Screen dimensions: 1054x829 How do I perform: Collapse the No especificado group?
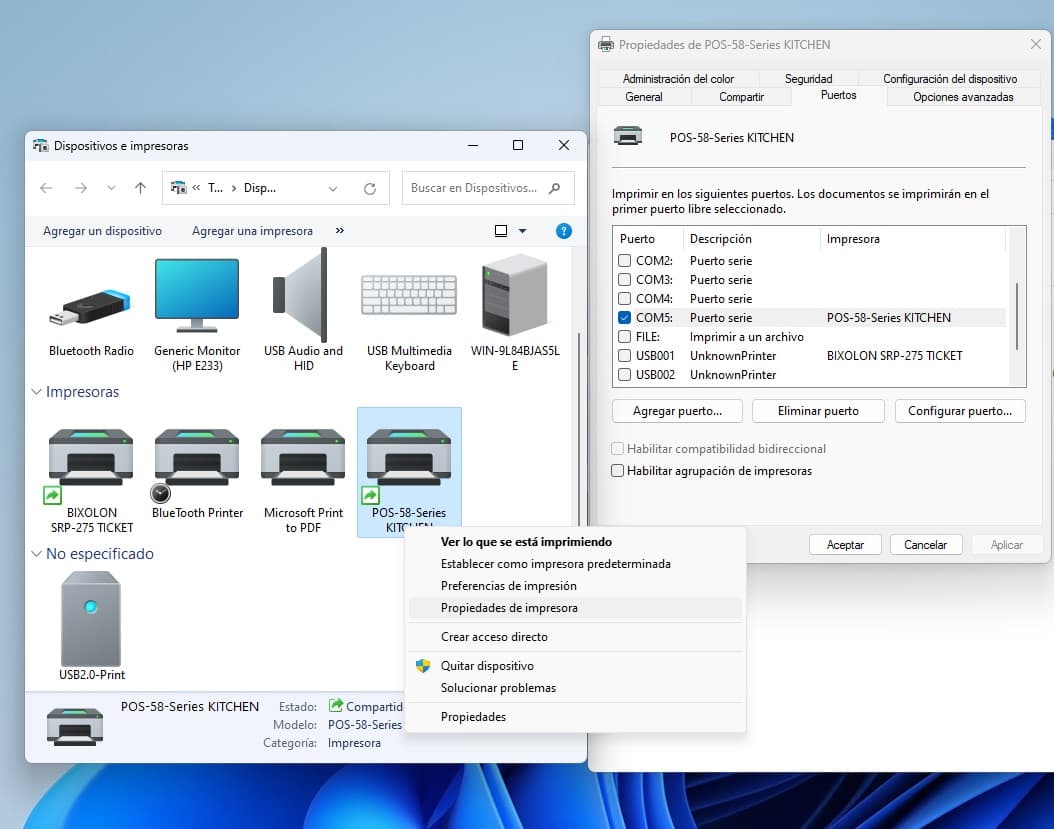pos(36,554)
